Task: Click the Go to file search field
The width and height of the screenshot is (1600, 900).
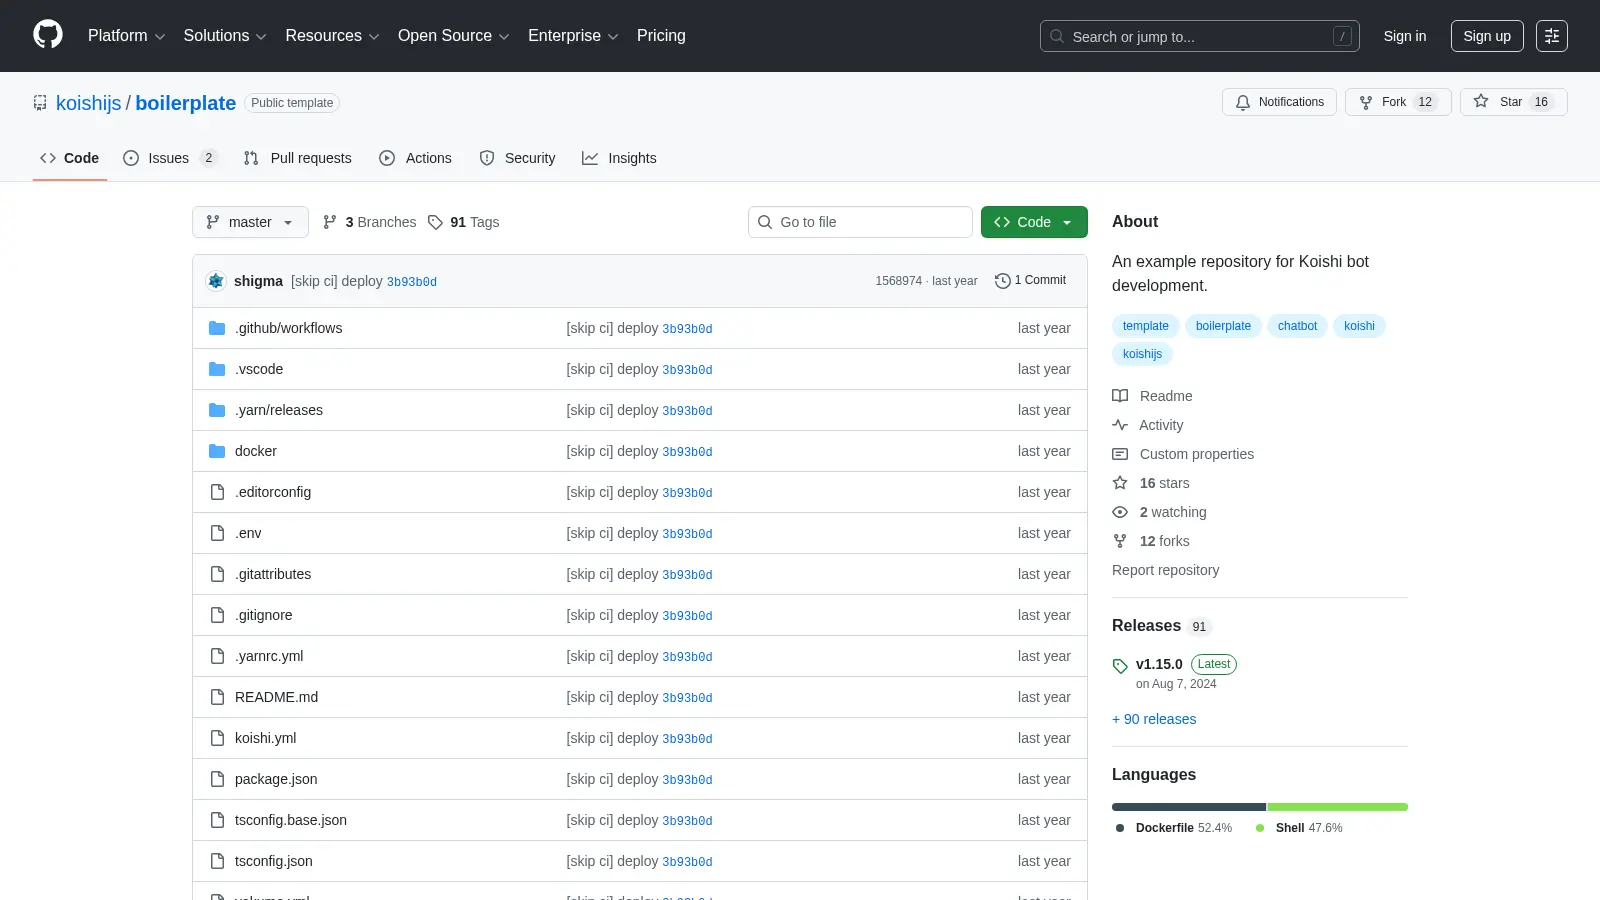Action: pyautogui.click(x=860, y=222)
